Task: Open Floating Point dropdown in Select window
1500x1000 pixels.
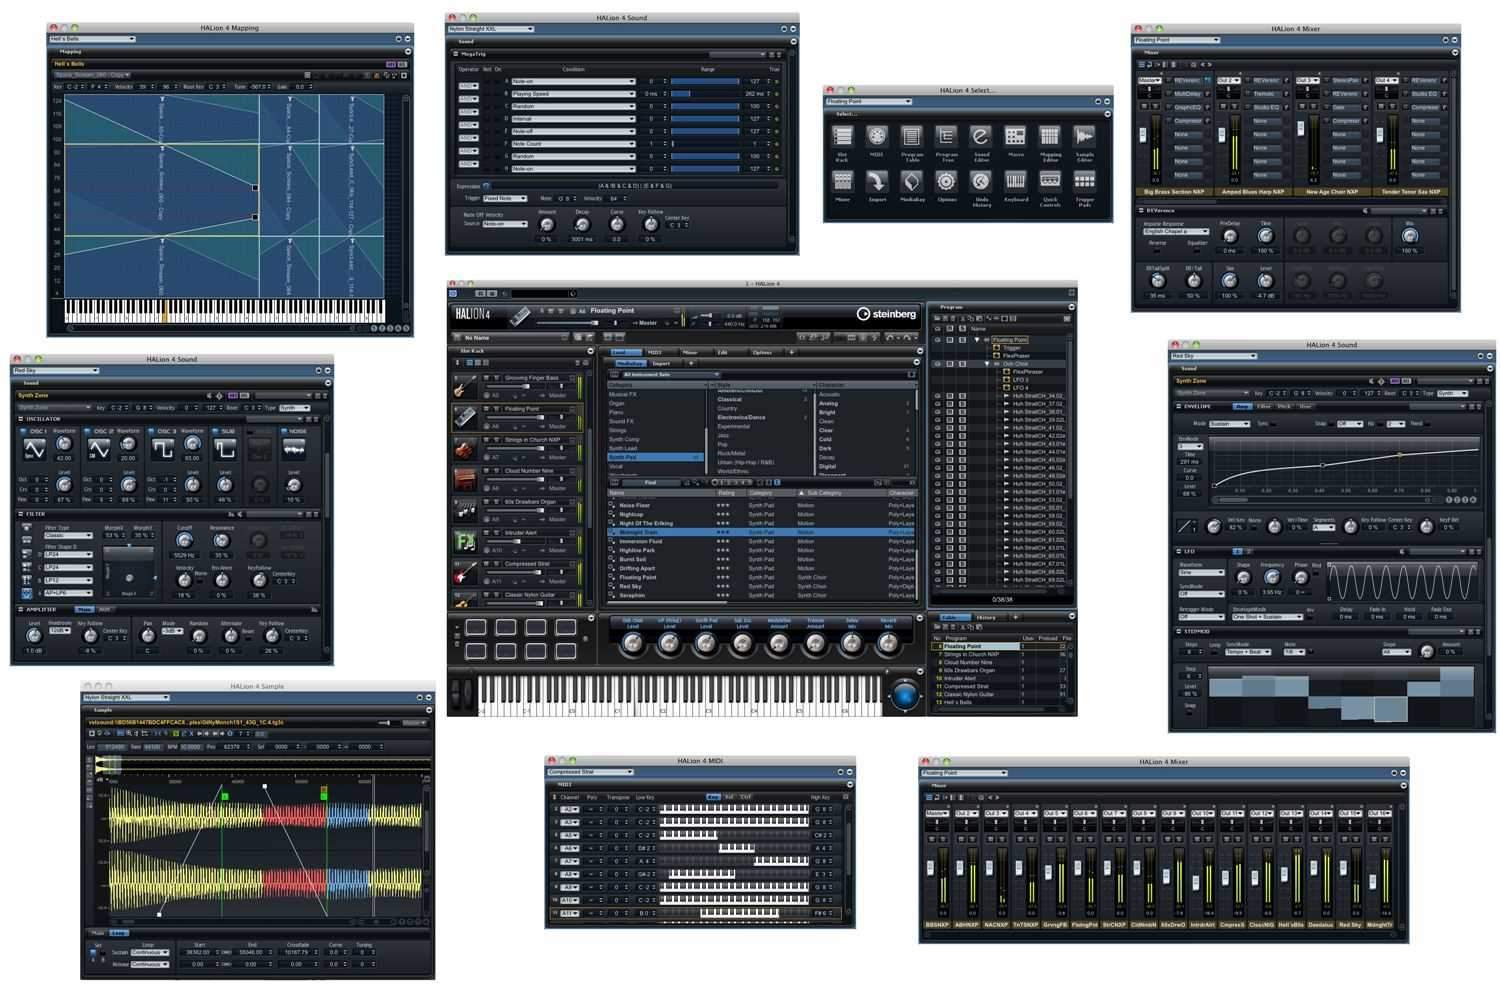Action: (x=869, y=101)
